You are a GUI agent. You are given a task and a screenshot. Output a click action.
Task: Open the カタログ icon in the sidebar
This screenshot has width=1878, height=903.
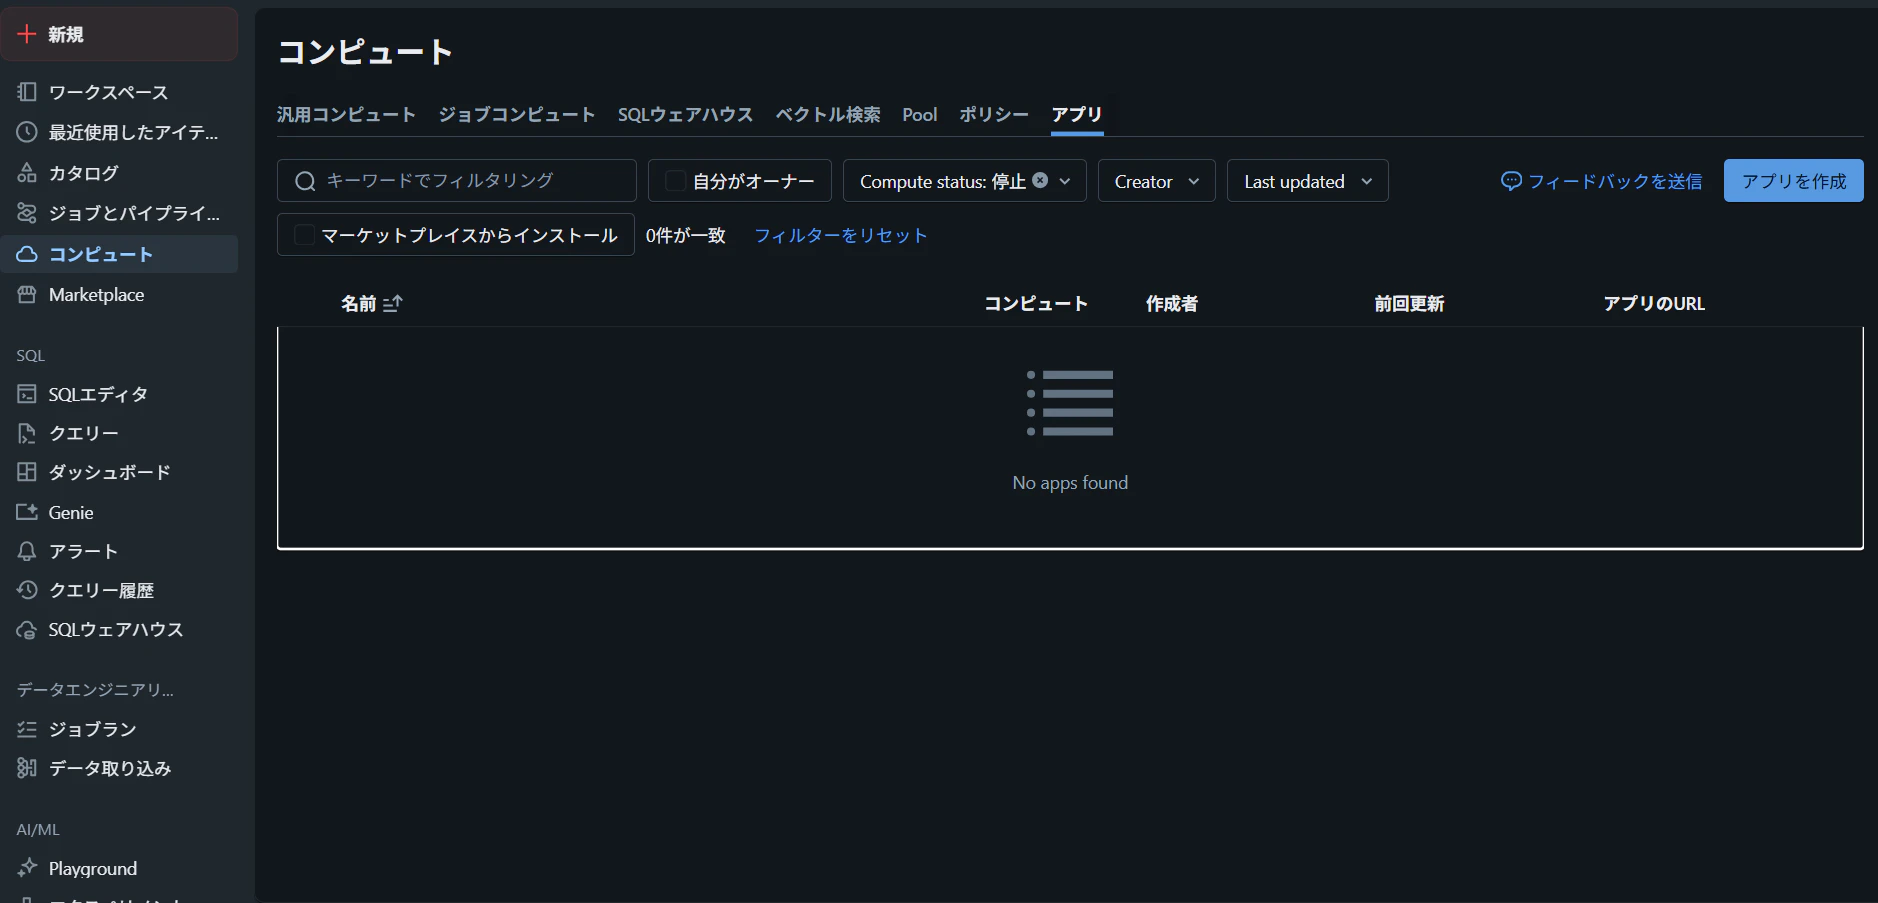(x=27, y=173)
